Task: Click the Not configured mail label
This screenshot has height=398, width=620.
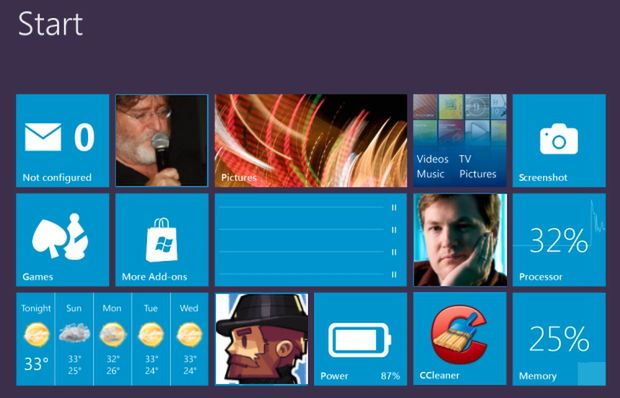Action: click(57, 178)
